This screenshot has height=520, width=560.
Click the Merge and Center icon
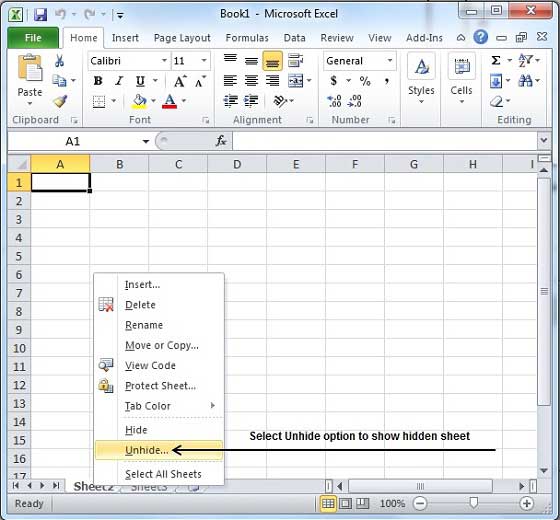tap(296, 81)
